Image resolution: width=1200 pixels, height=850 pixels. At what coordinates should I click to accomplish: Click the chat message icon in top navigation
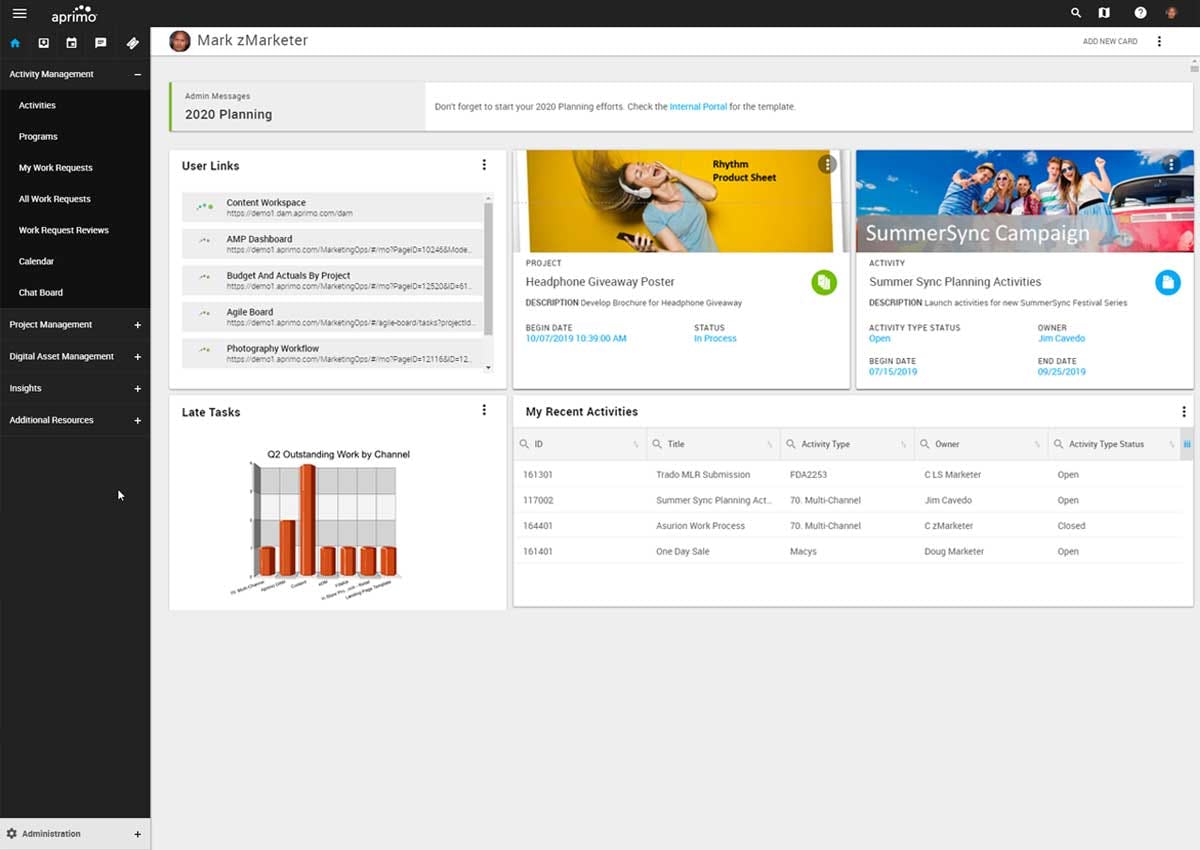click(100, 43)
